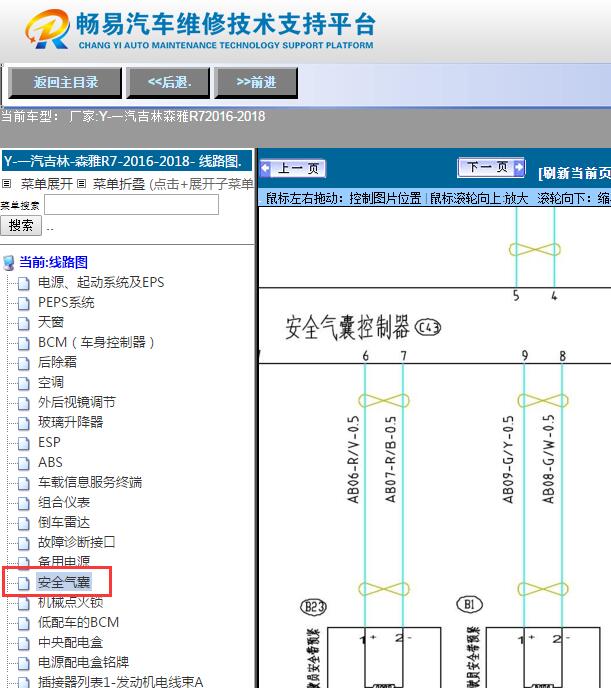Click the page icon beside 天窗
The height and width of the screenshot is (688, 611).
tap(24, 323)
